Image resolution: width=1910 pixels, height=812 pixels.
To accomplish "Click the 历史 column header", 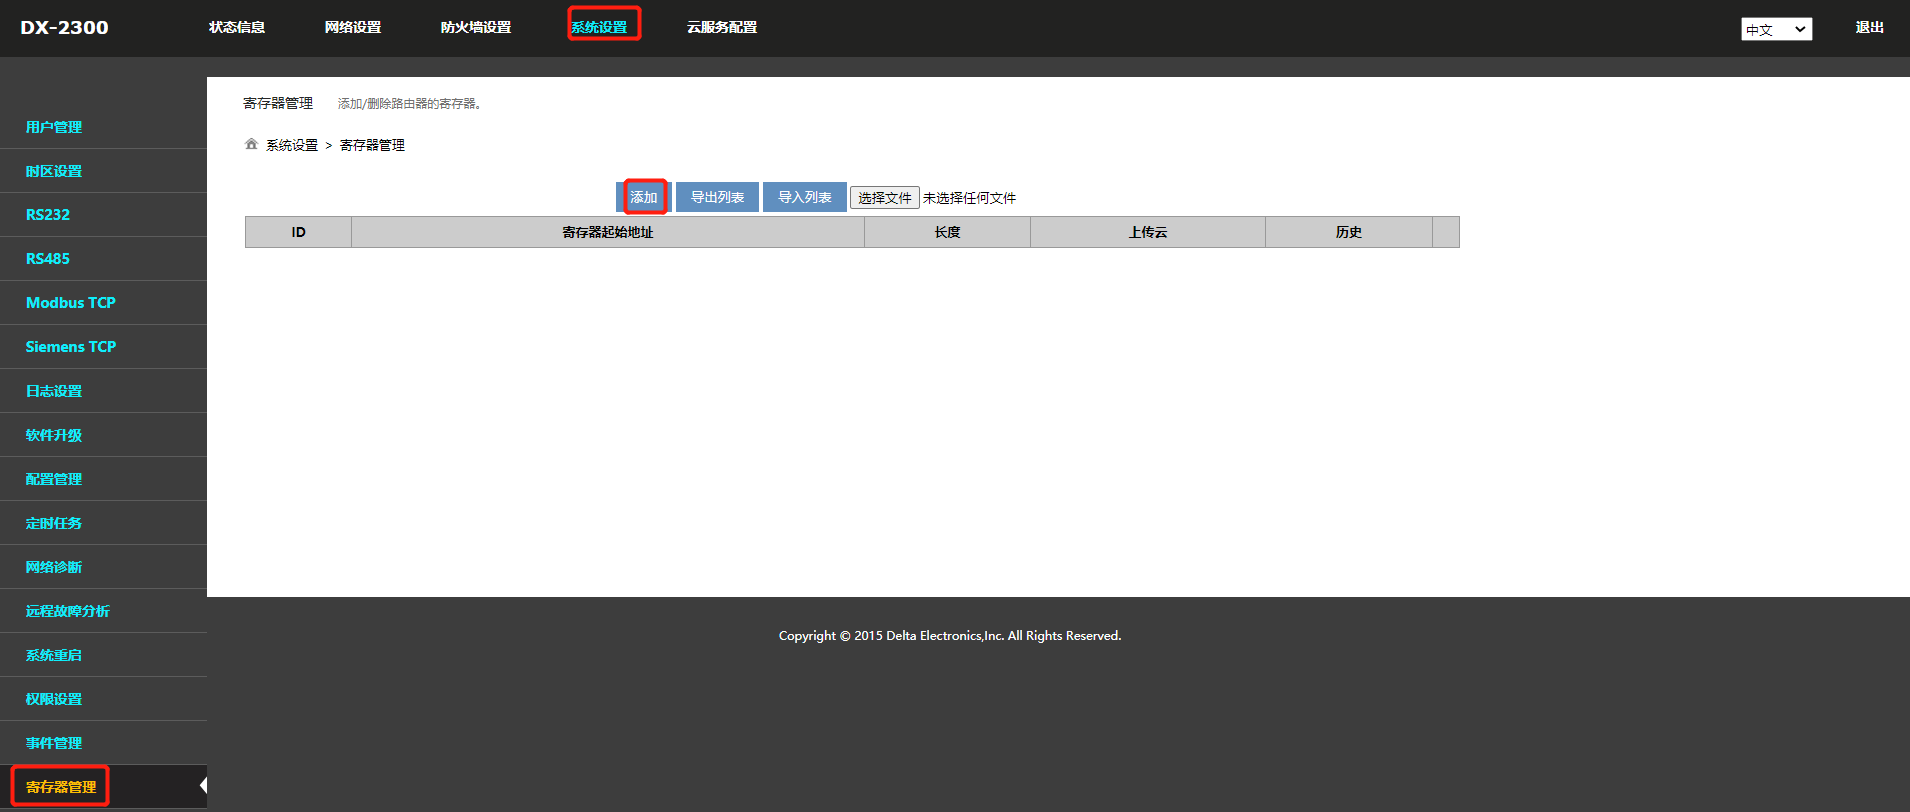I will (1349, 232).
